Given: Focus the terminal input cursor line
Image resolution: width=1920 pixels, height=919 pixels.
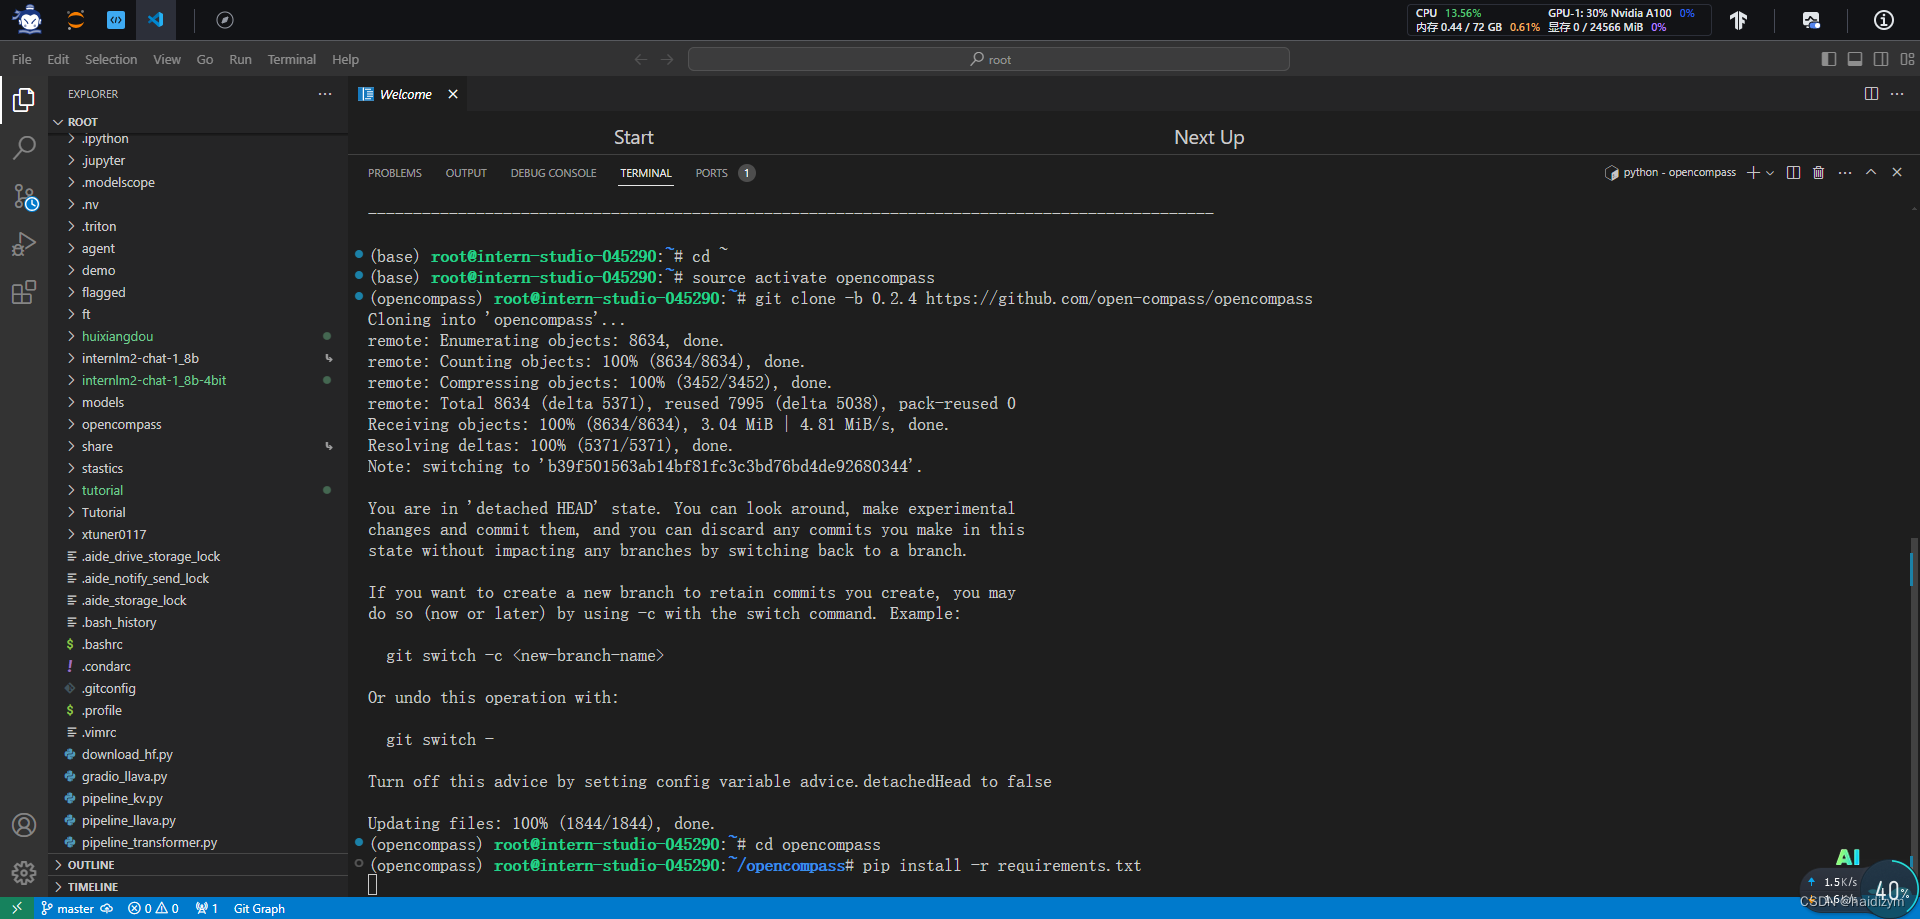Looking at the screenshot, I should pyautogui.click(x=373, y=885).
